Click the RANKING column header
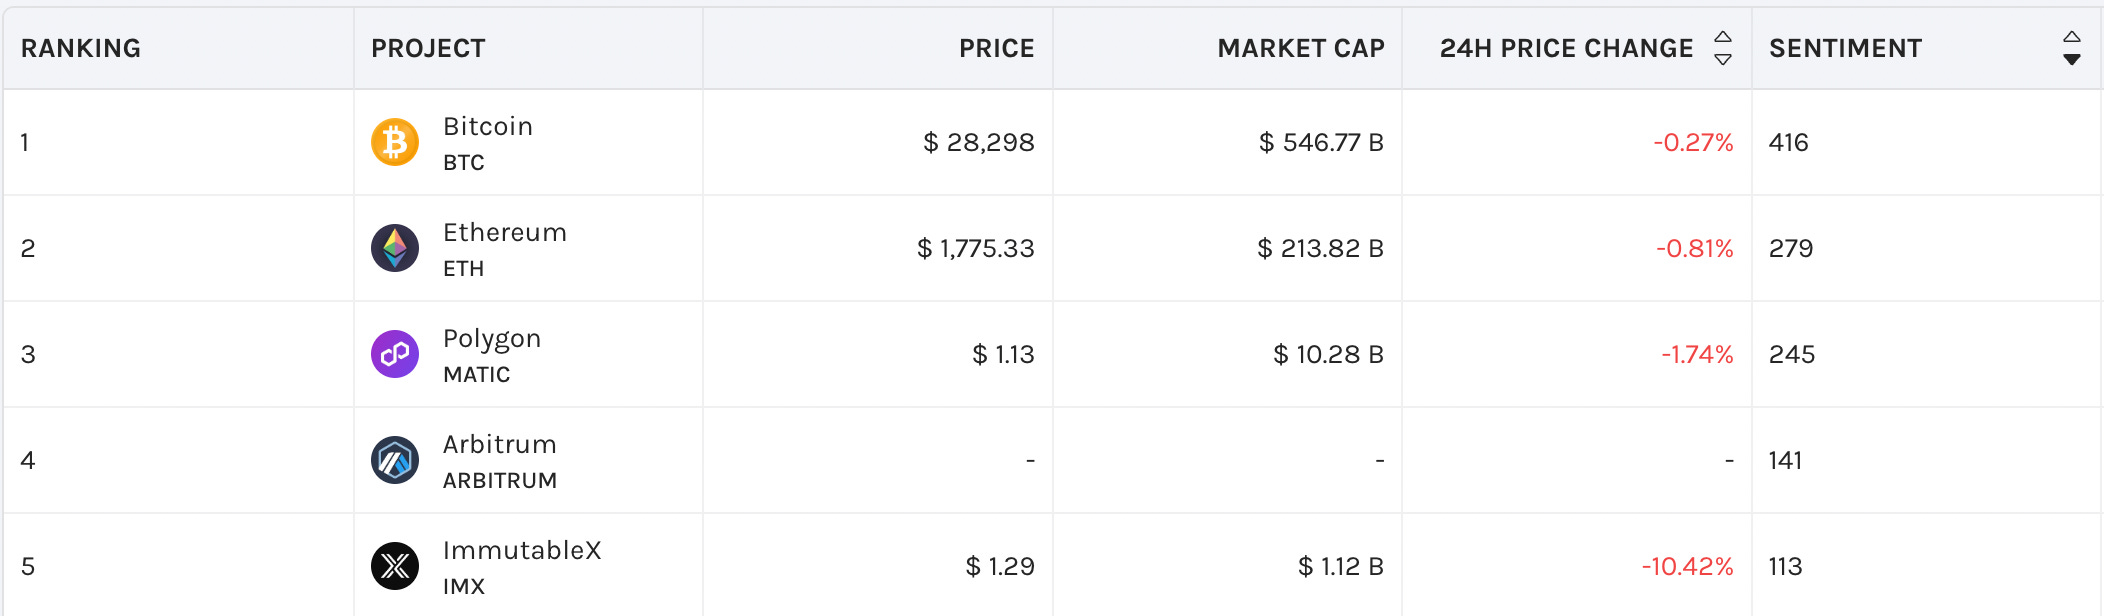 click(81, 48)
